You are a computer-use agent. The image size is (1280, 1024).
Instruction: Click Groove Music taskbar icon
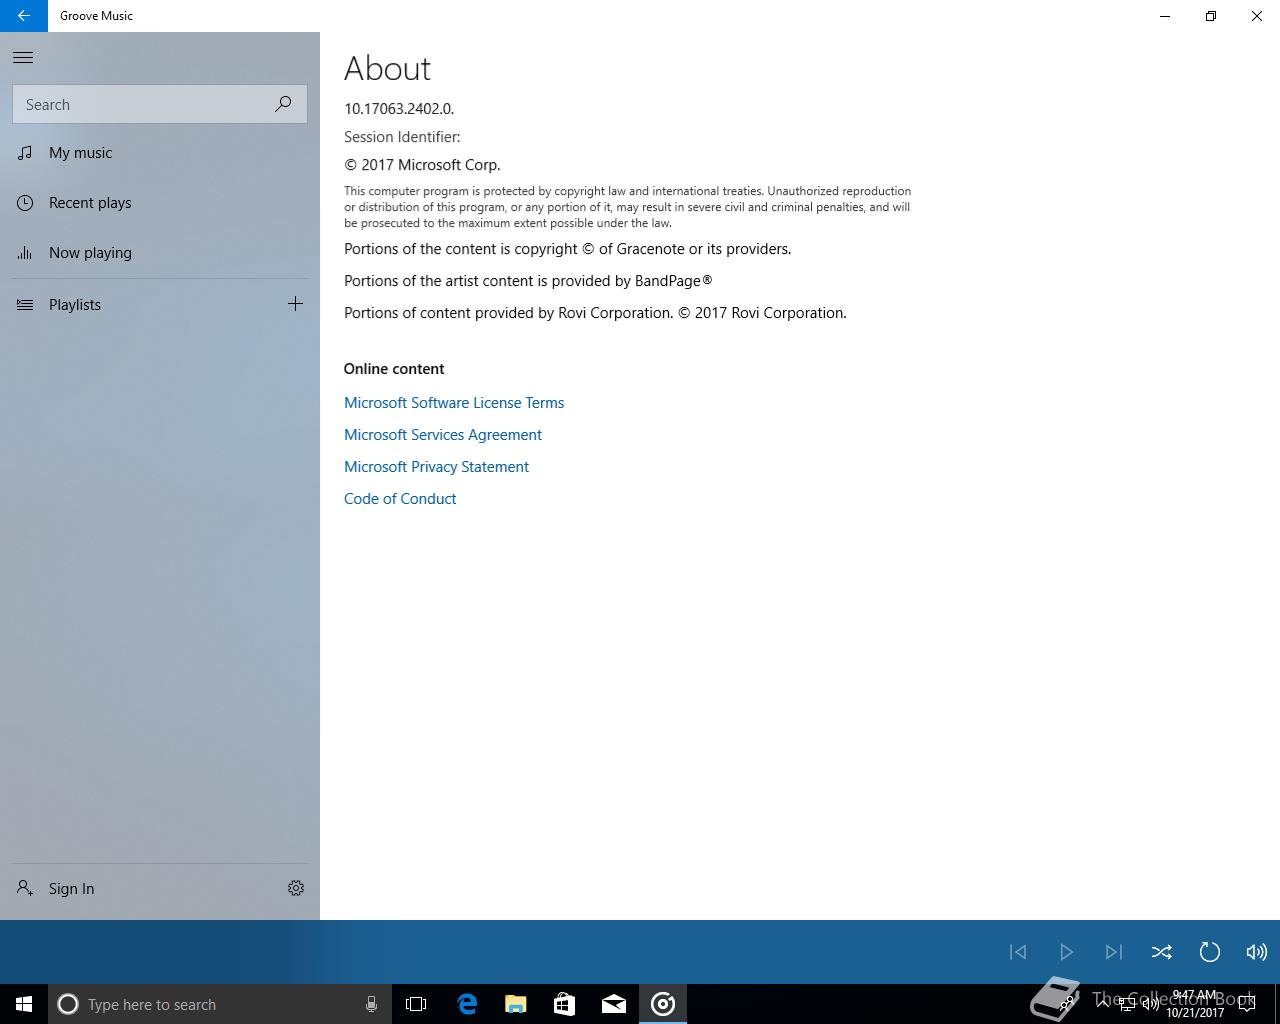tap(663, 1004)
